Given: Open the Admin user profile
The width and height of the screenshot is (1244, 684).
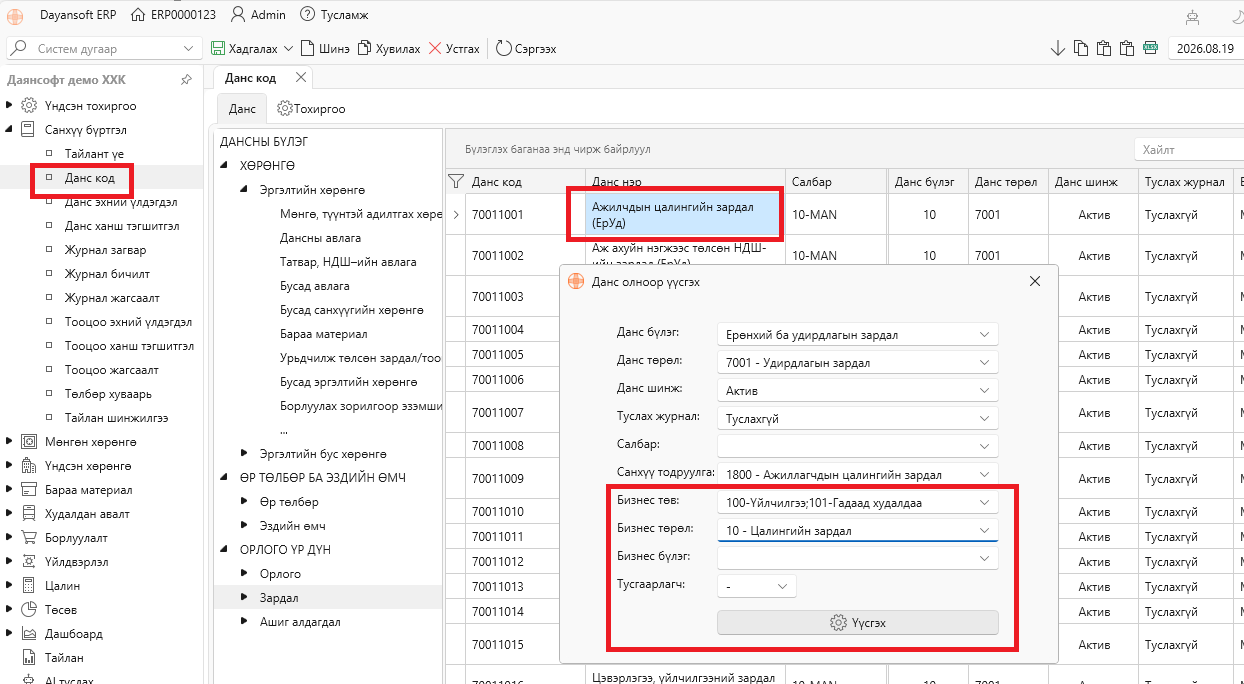Looking at the screenshot, I should [258, 15].
